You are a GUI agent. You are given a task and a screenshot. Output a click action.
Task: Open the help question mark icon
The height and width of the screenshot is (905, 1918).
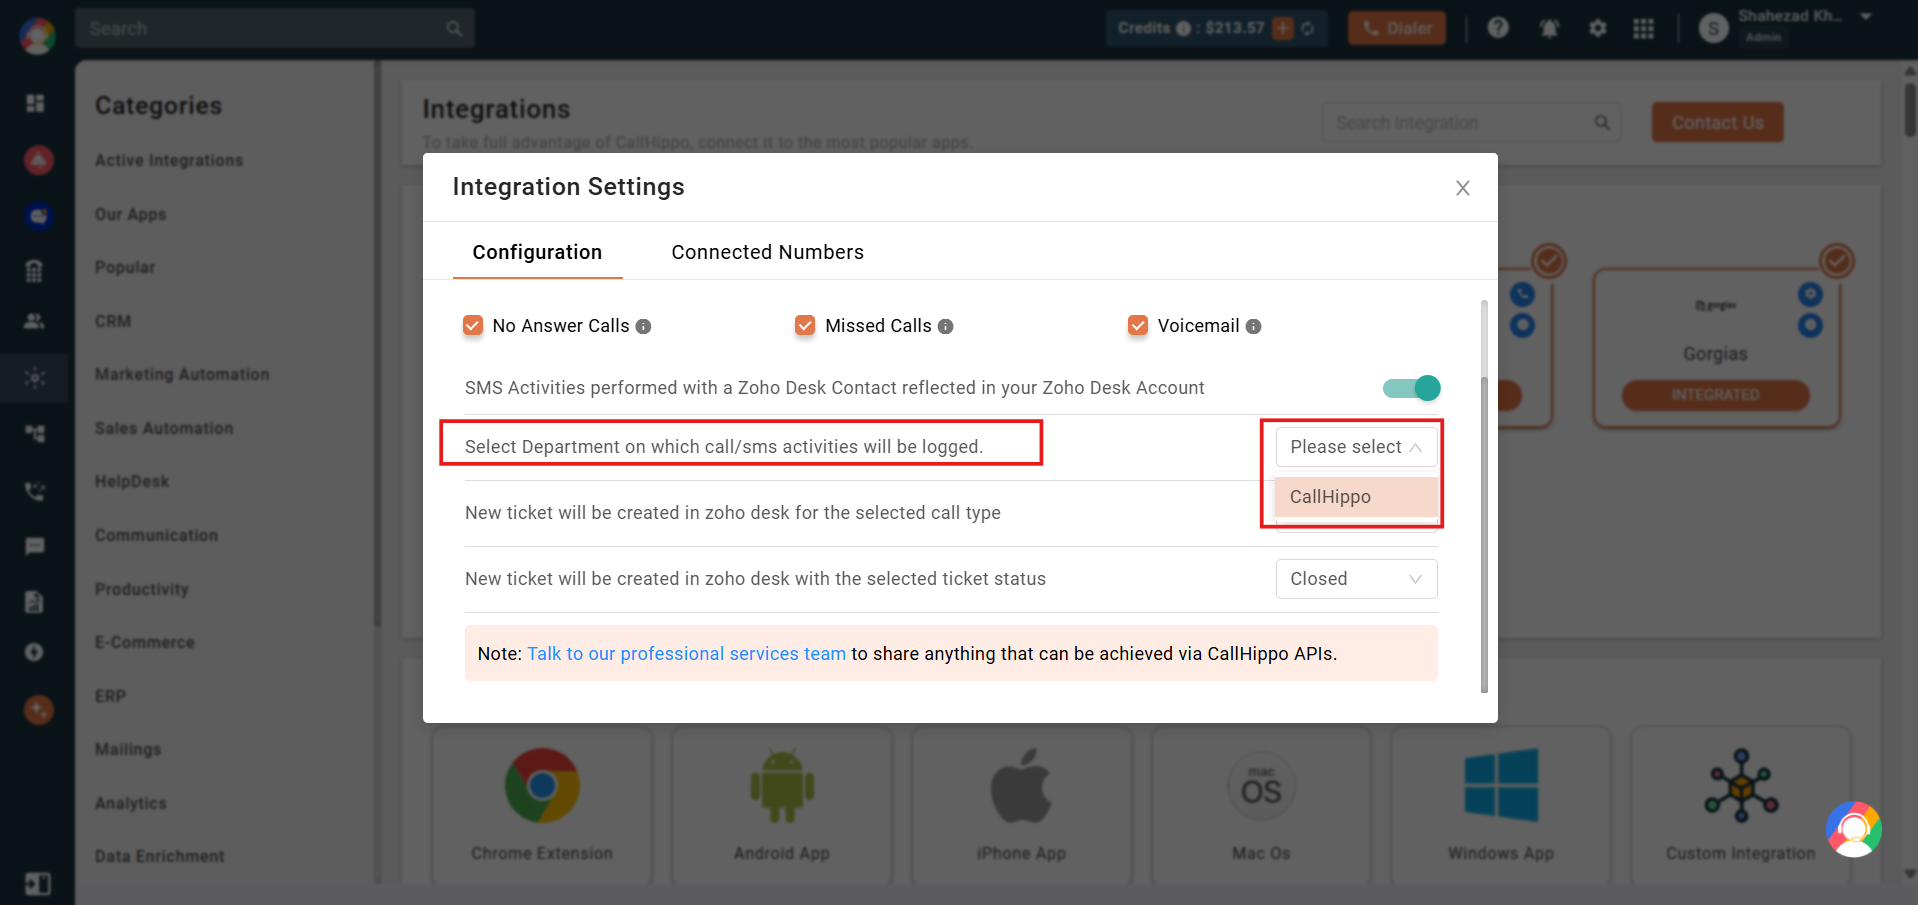click(1498, 28)
